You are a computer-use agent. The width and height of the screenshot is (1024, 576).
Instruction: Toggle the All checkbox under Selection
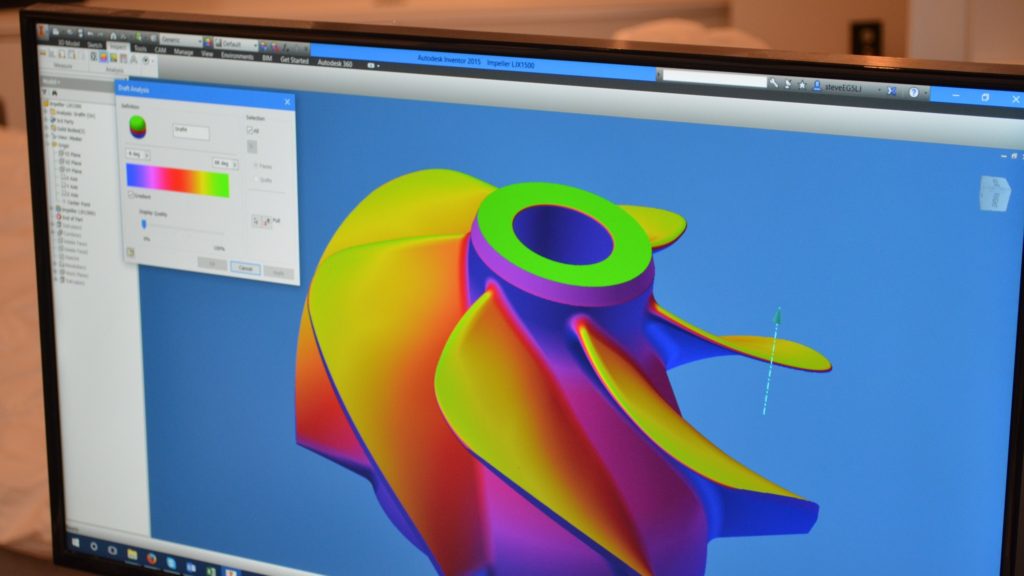[x=249, y=131]
